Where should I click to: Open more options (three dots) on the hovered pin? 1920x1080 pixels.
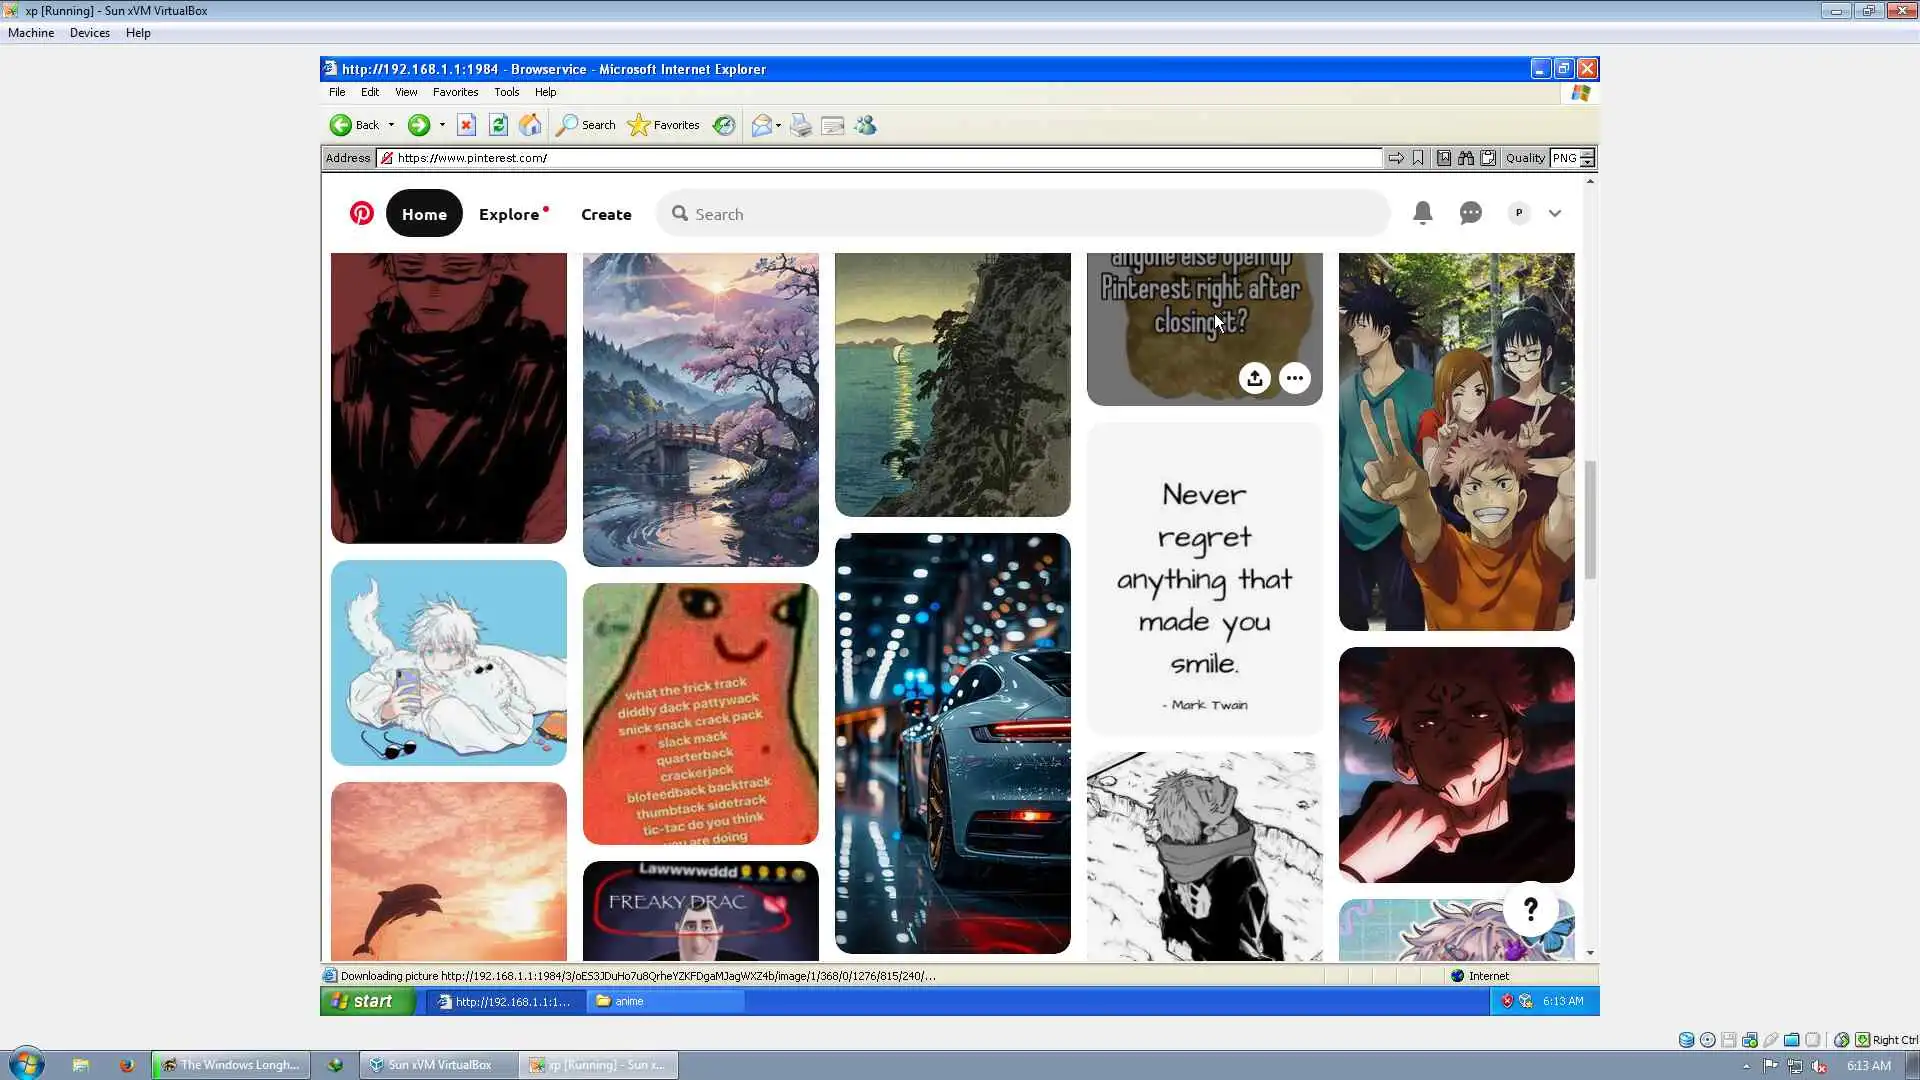[x=1295, y=378]
